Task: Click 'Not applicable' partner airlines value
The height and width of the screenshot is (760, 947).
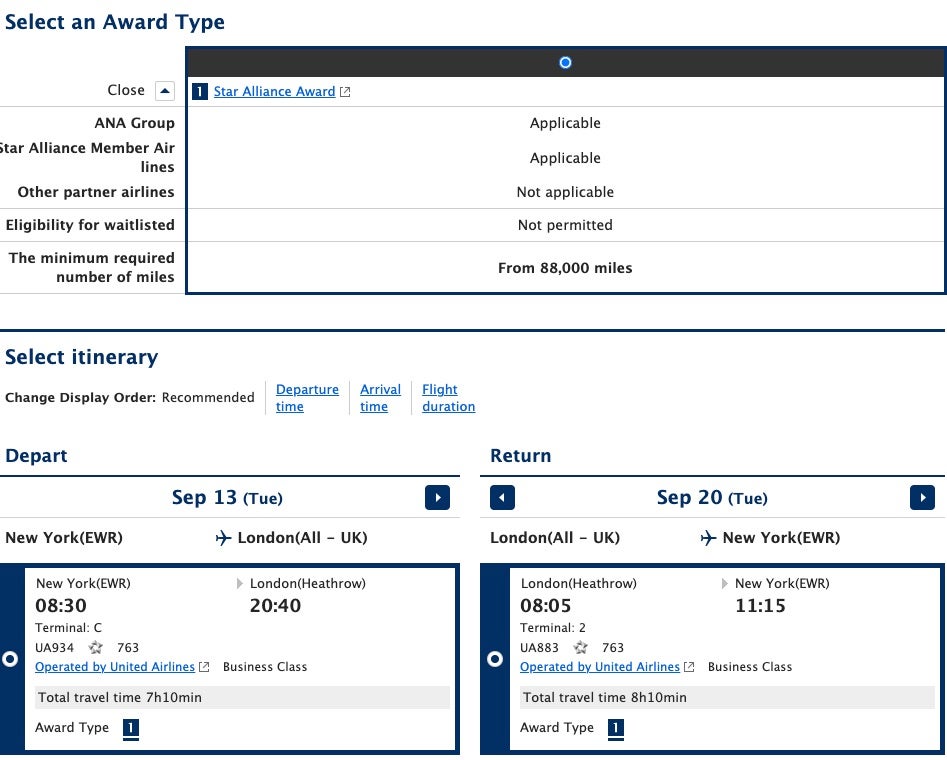Action: point(565,192)
